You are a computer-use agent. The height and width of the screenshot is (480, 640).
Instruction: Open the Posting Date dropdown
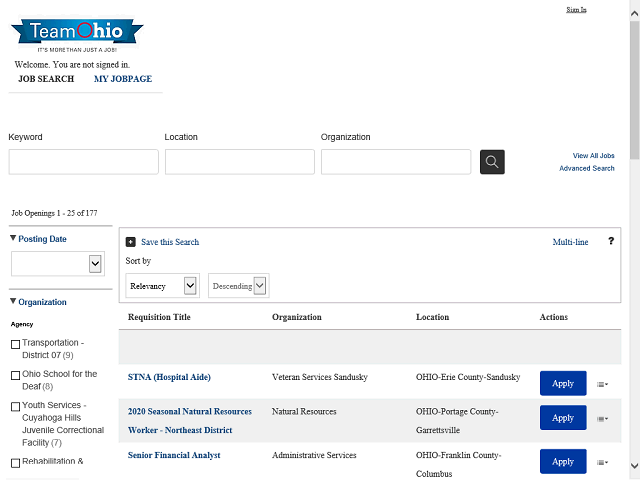(58, 264)
